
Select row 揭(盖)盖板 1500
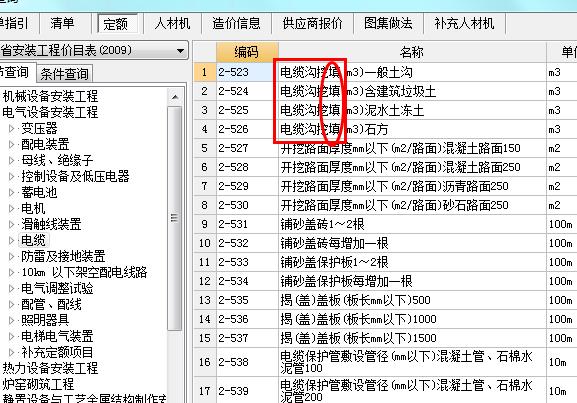click(412, 339)
